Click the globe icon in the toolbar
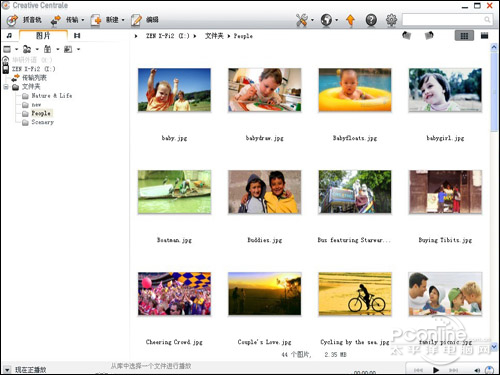The width and height of the screenshot is (500, 375). (326, 20)
